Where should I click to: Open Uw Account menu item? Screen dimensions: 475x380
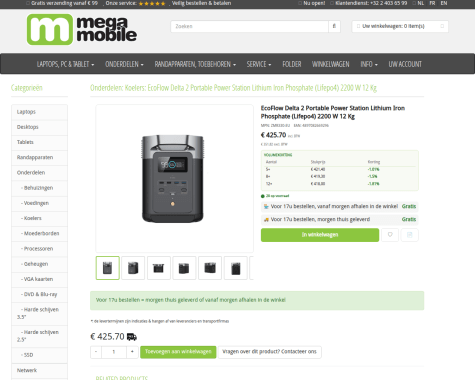[x=405, y=64]
